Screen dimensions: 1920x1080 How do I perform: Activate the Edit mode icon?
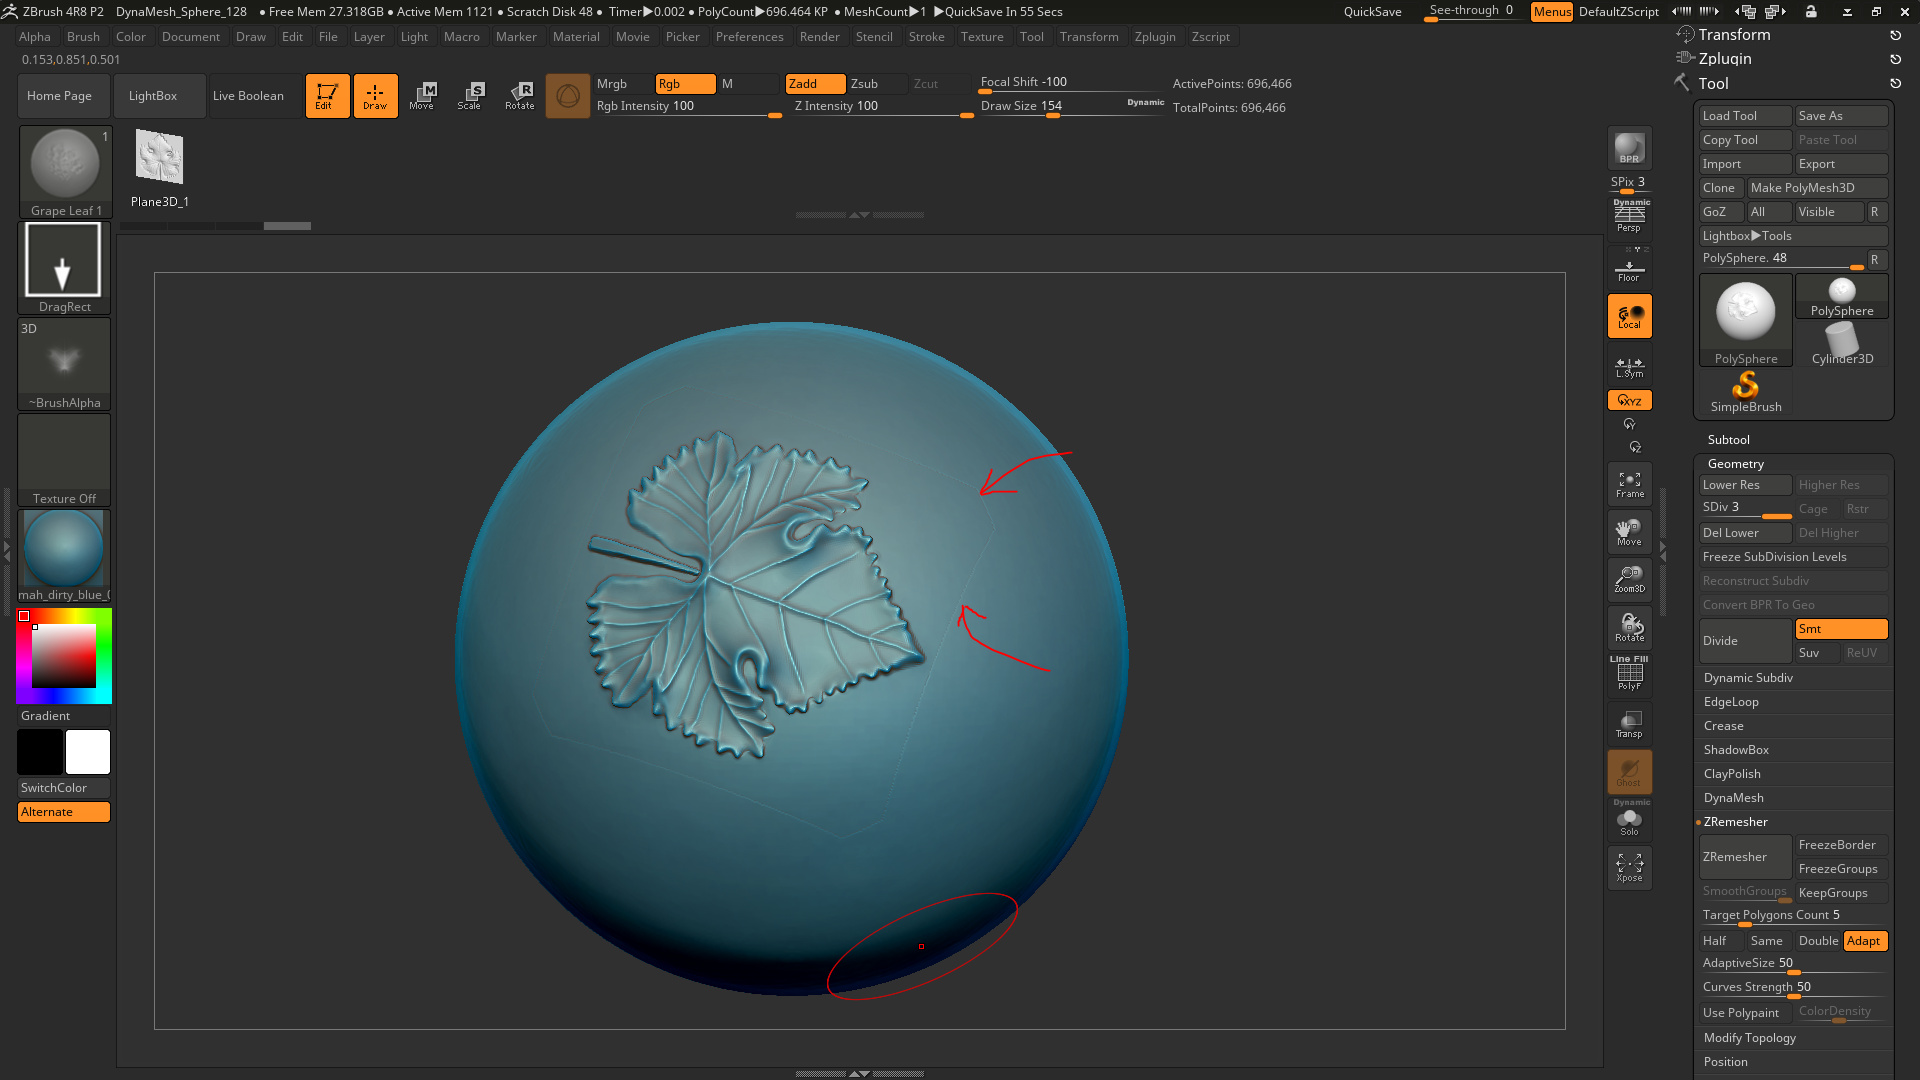[327, 96]
